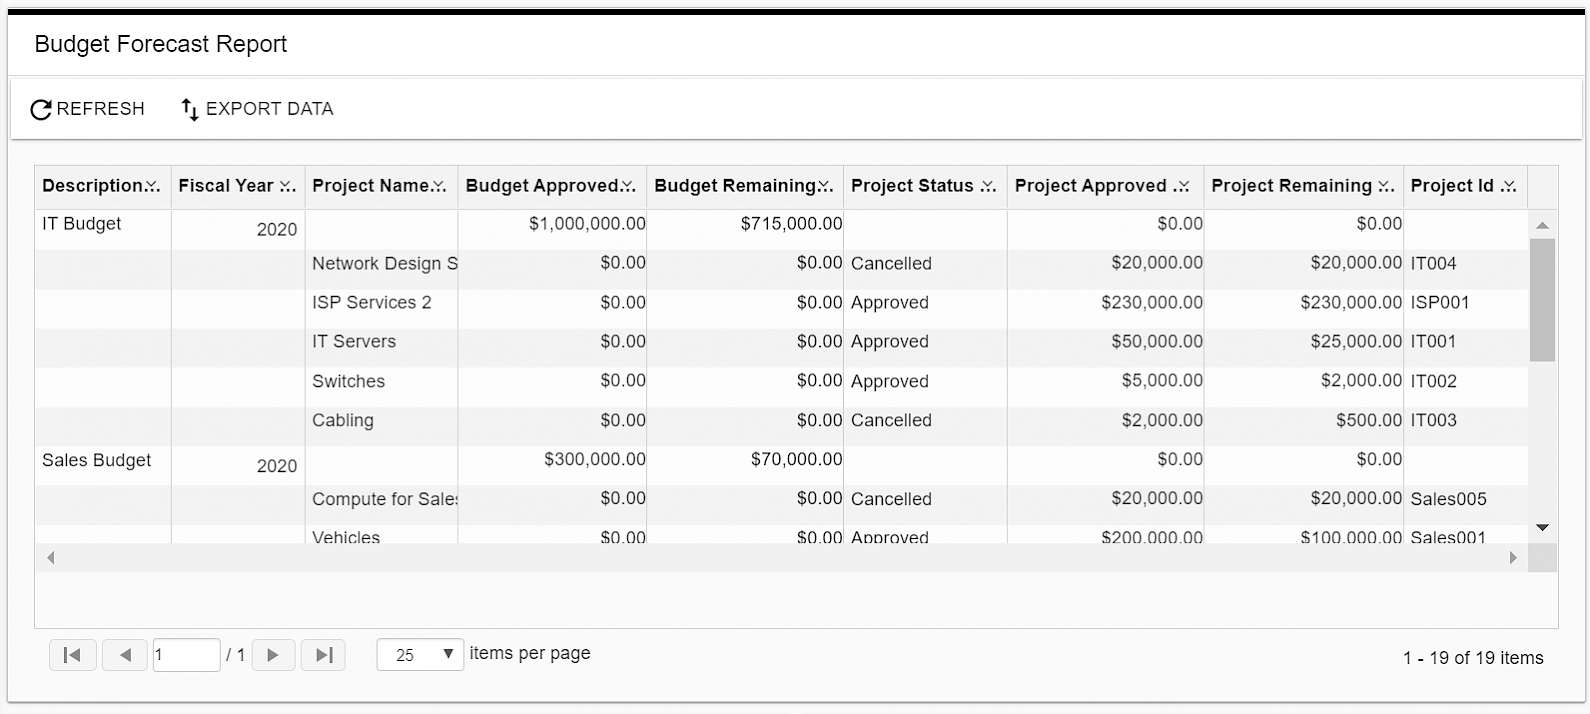This screenshot has height=714, width=1590.
Task: Click the next page arrow icon
Action: click(273, 654)
